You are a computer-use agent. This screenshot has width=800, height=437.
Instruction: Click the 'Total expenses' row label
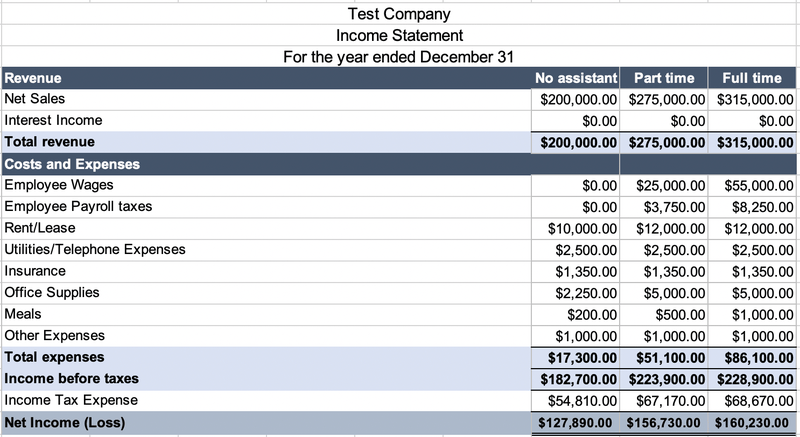tap(266, 357)
